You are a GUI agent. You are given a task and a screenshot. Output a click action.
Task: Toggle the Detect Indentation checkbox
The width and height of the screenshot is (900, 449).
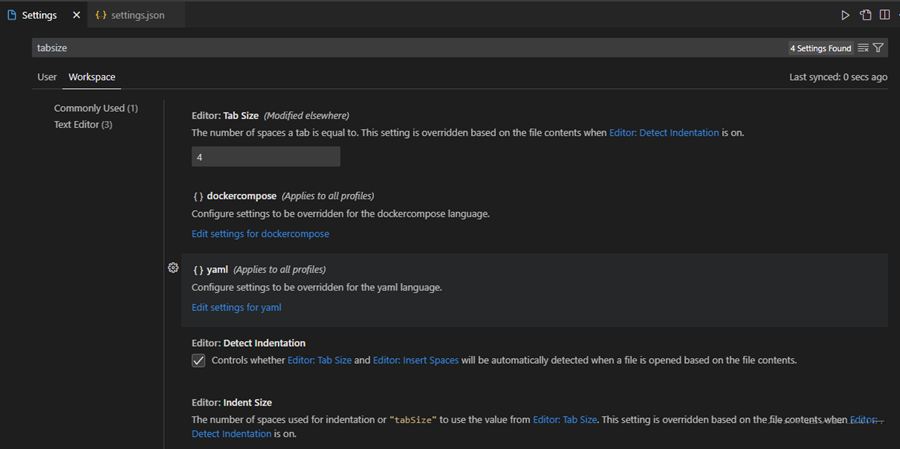pos(199,360)
